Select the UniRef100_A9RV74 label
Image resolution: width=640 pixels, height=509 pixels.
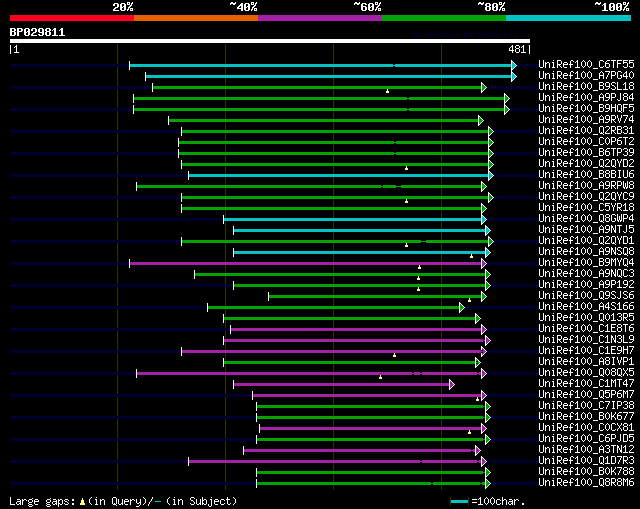[586, 119]
